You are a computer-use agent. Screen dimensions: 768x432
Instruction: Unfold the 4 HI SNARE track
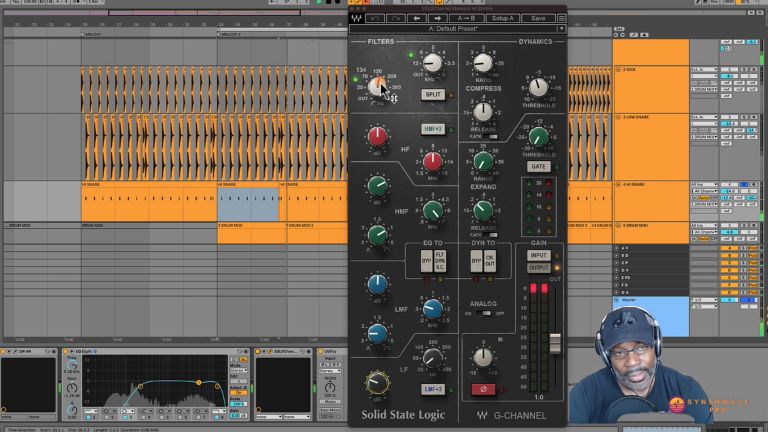click(618, 185)
